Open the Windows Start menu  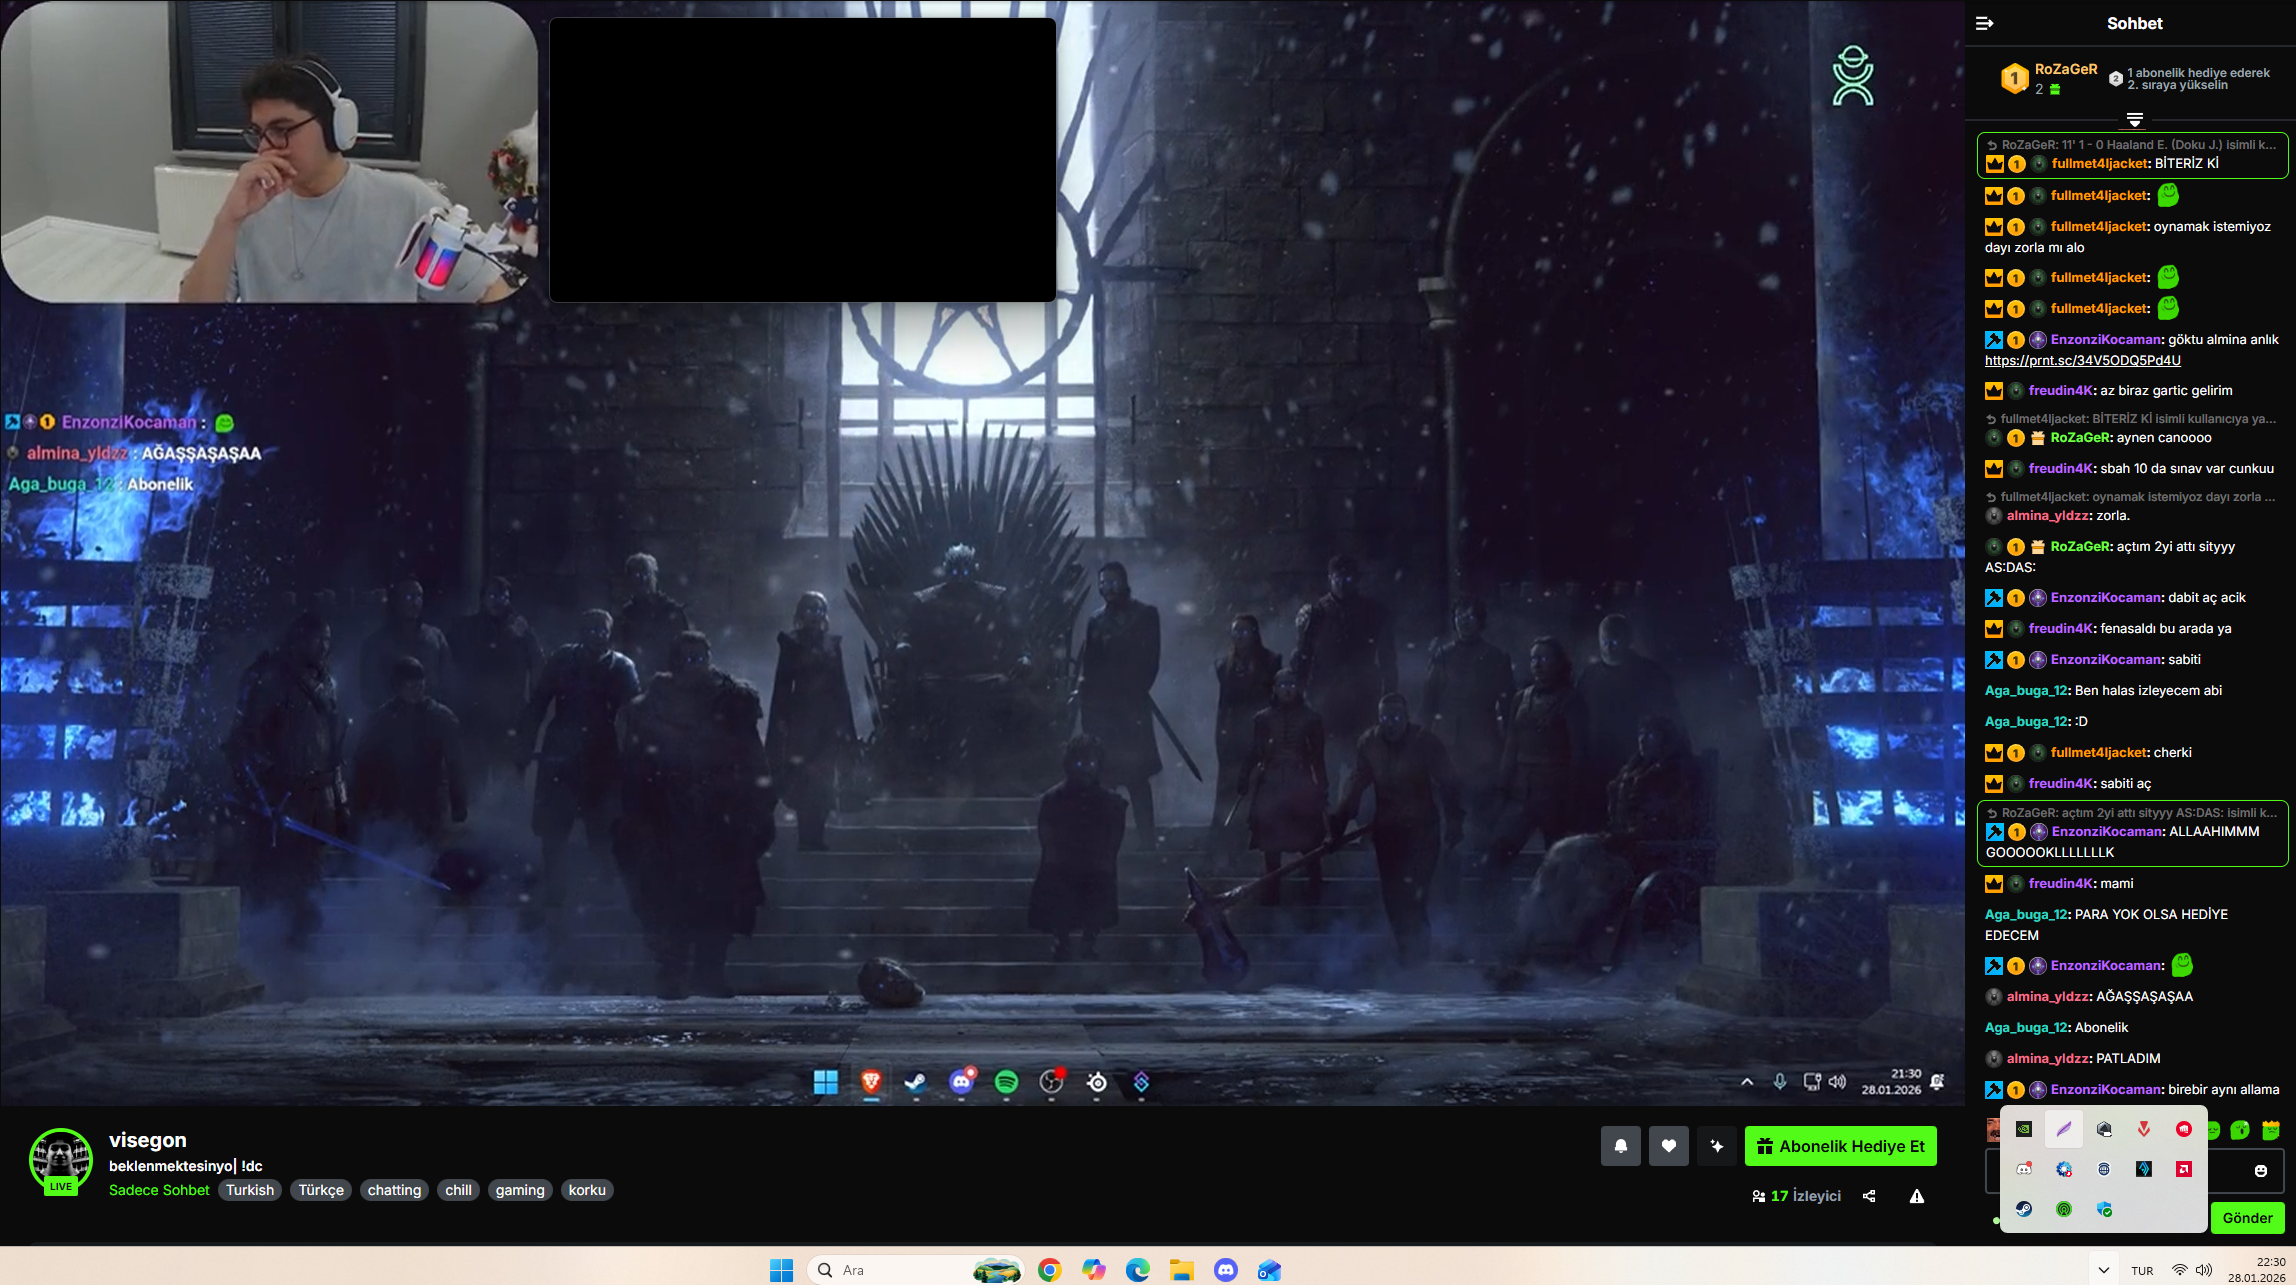click(781, 1270)
